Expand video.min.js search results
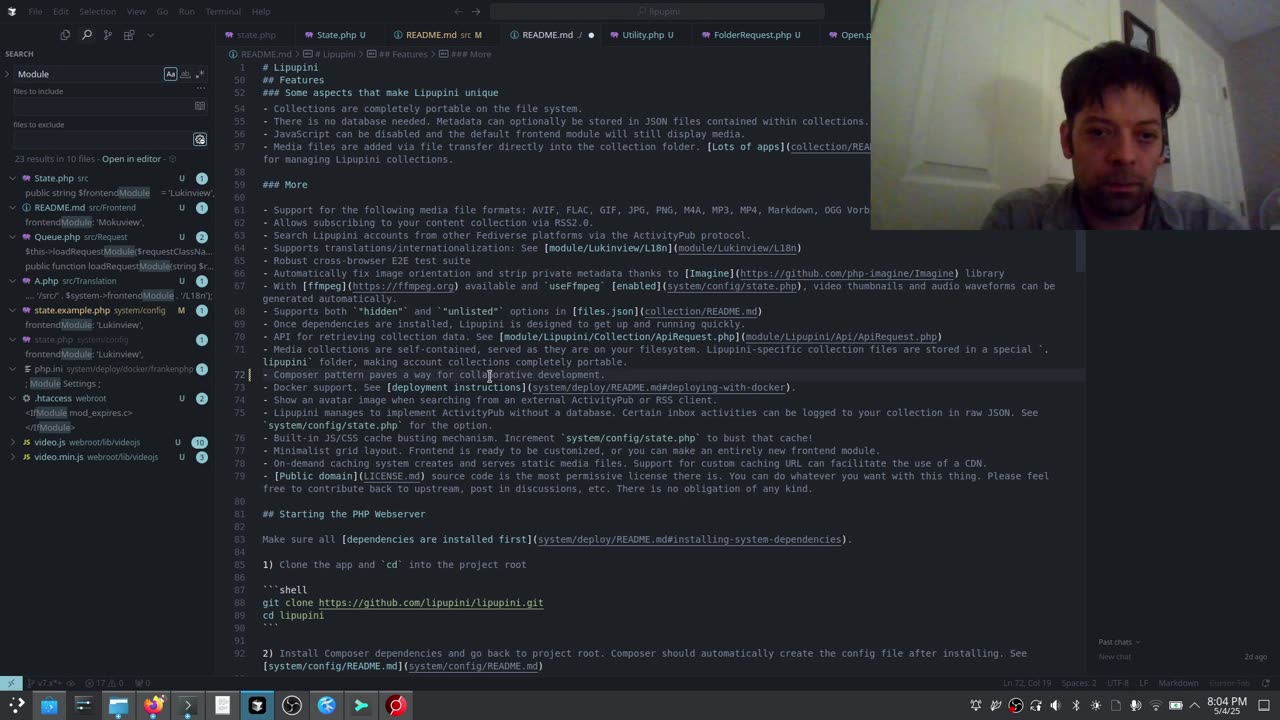The image size is (1280, 720). [x=13, y=457]
